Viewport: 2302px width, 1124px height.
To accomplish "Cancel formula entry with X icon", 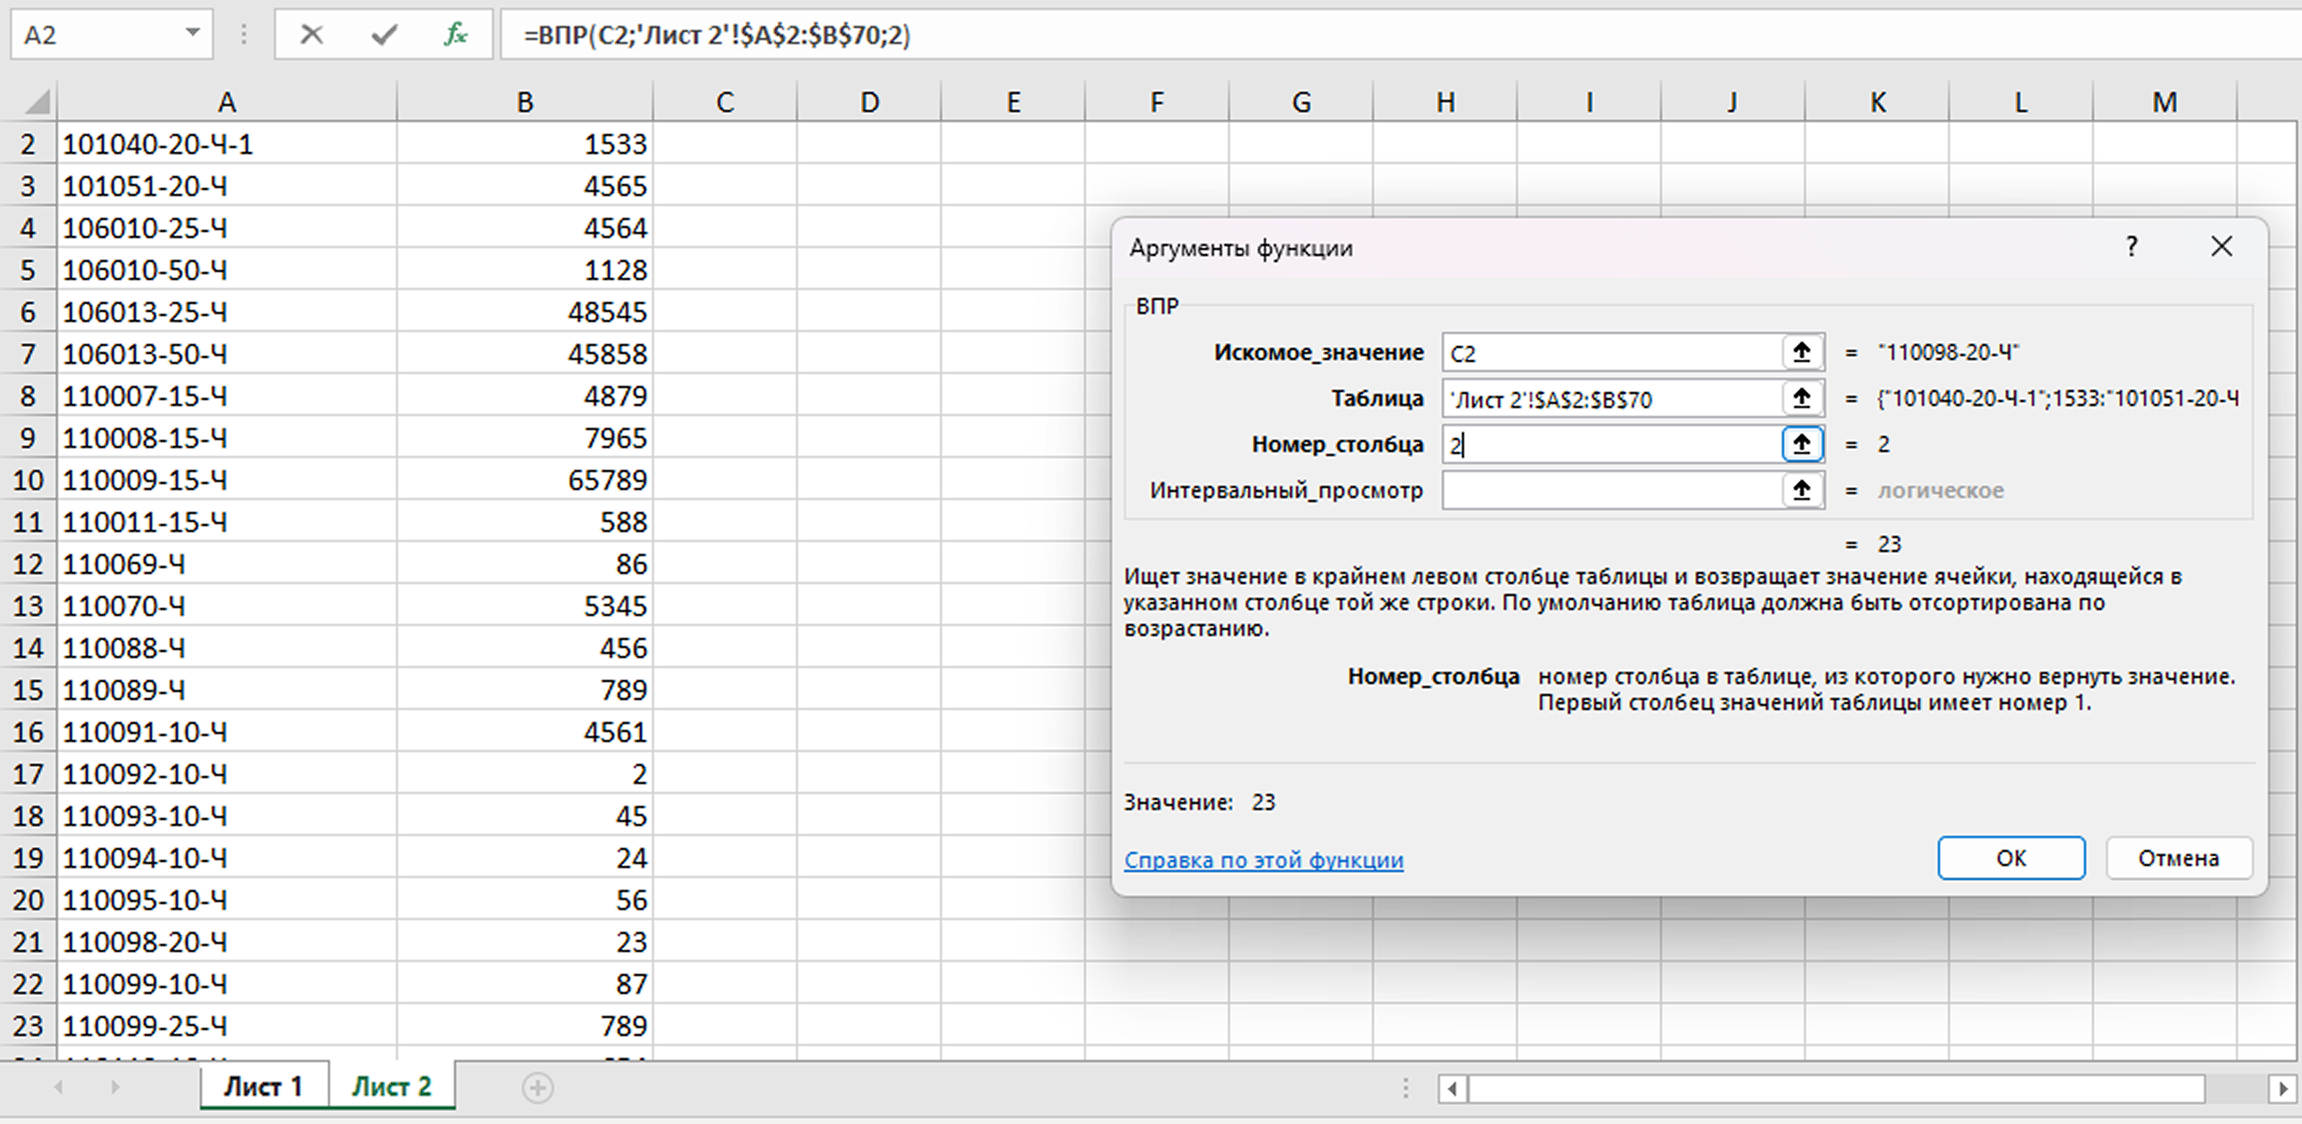I will click(312, 35).
